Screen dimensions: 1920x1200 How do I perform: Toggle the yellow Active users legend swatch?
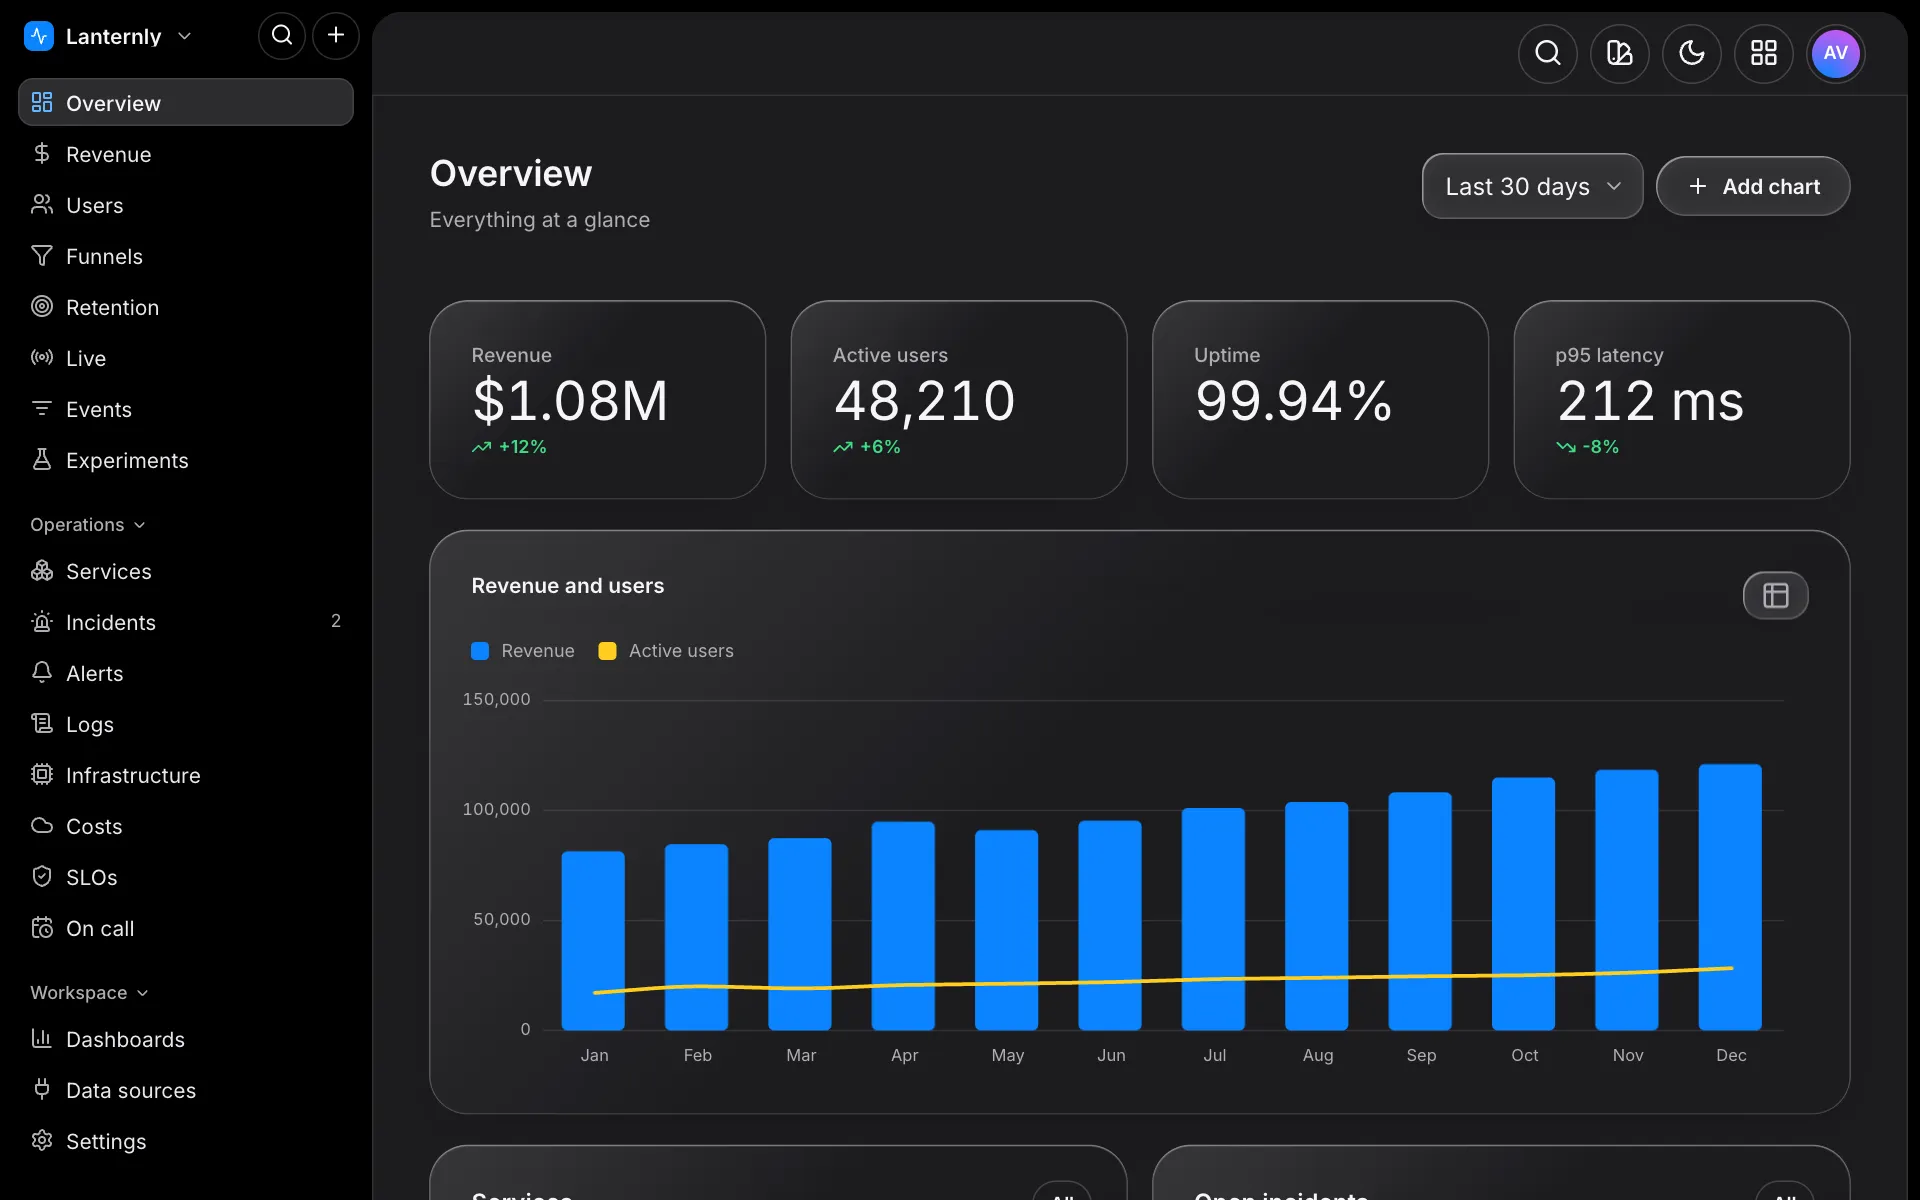pos(607,651)
